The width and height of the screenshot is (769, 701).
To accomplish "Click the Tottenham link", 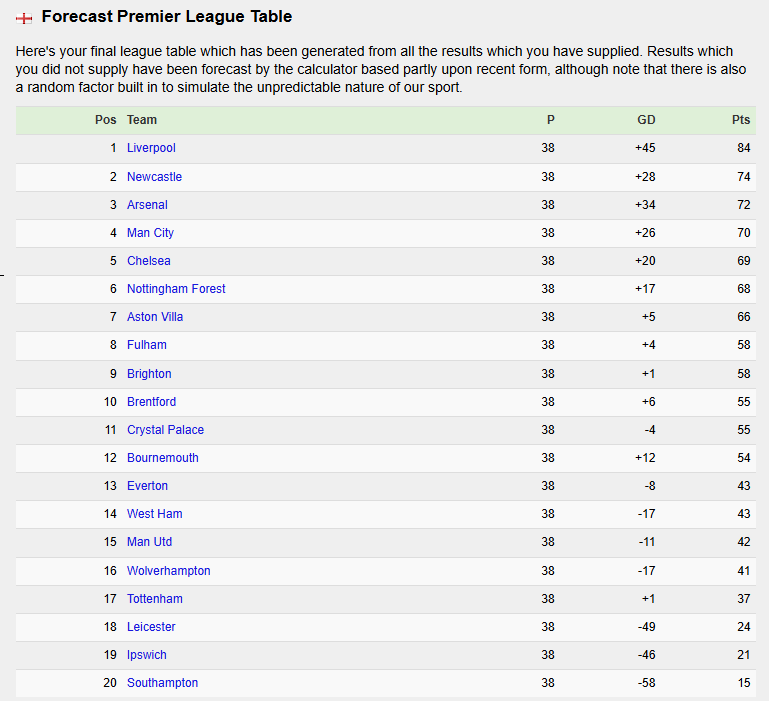I will [155, 598].
